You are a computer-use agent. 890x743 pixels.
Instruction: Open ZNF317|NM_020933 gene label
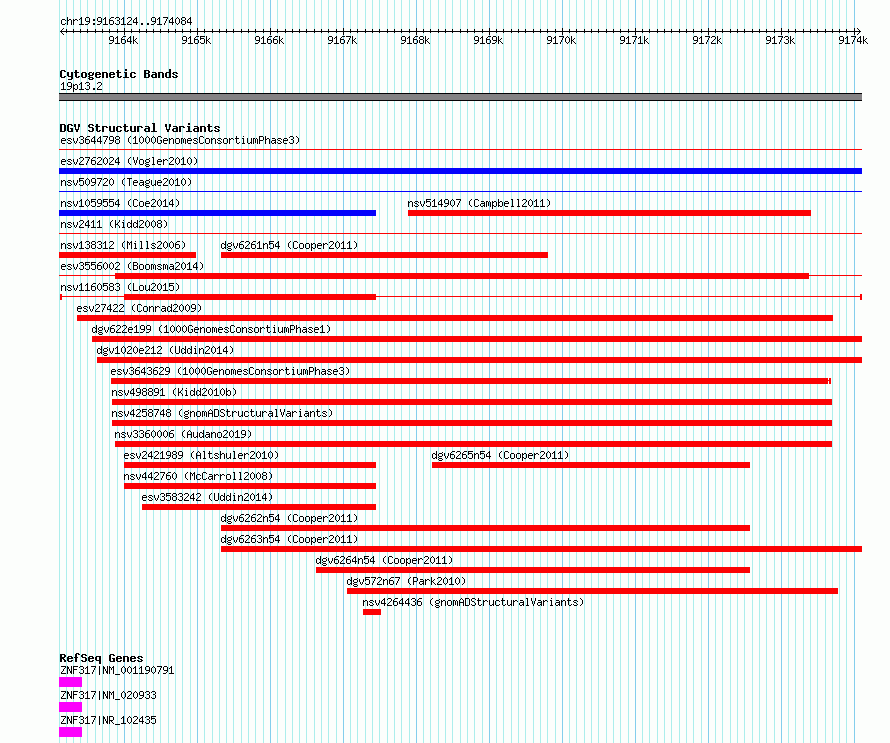[108, 695]
